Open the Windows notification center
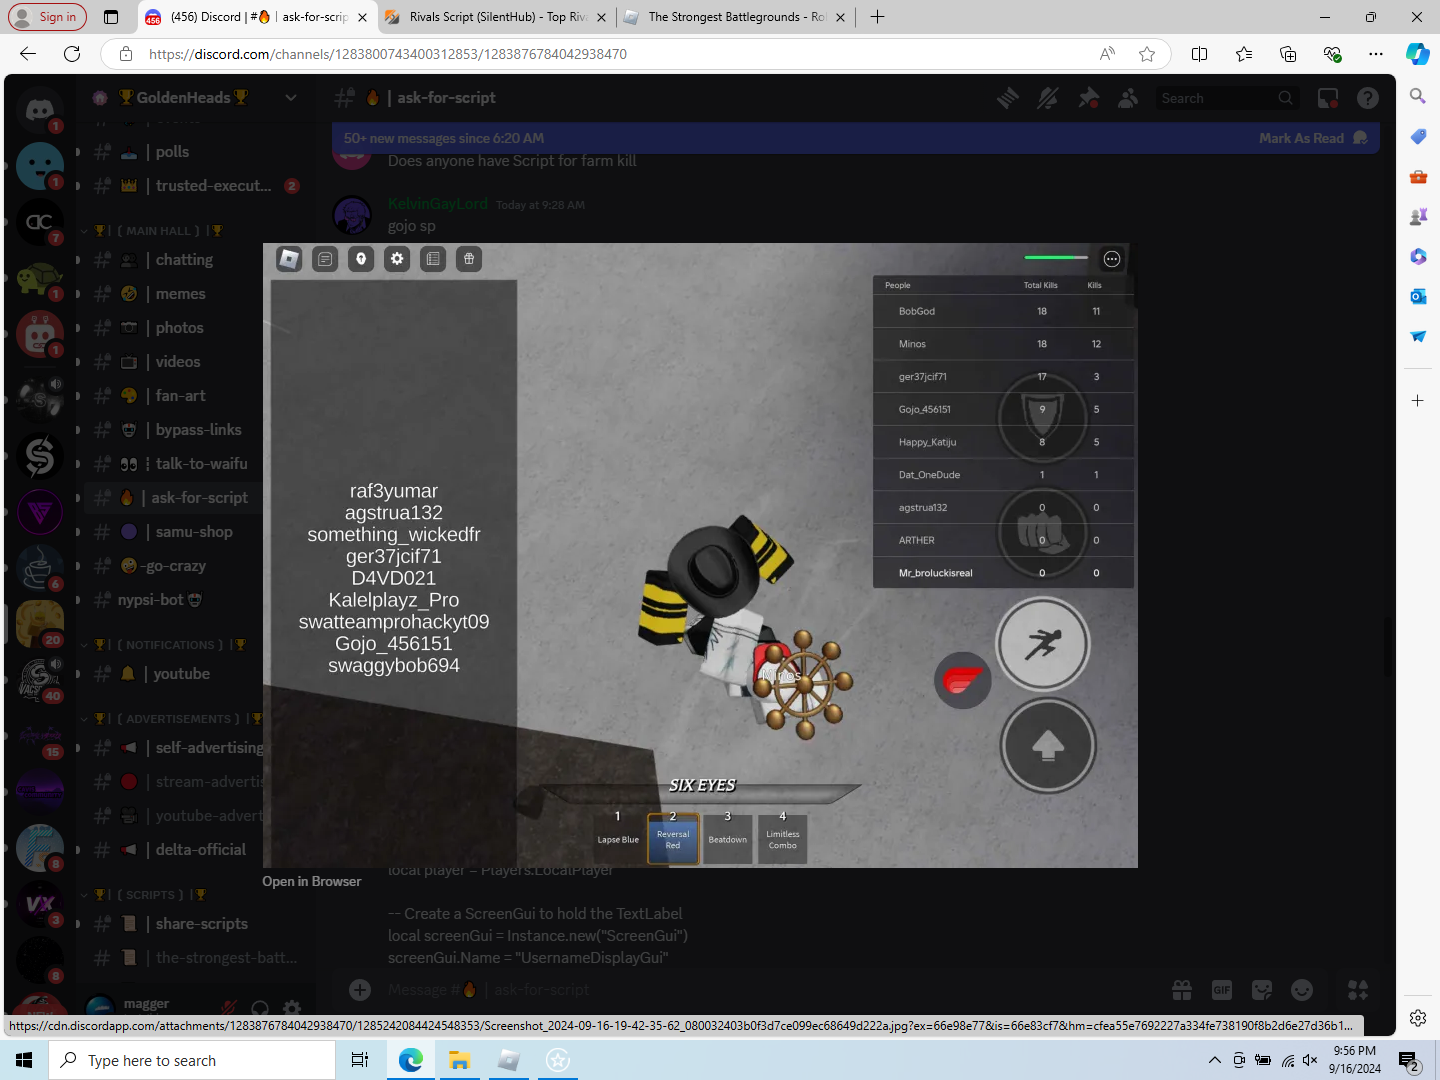1440x1080 pixels. pyautogui.click(x=1408, y=1060)
